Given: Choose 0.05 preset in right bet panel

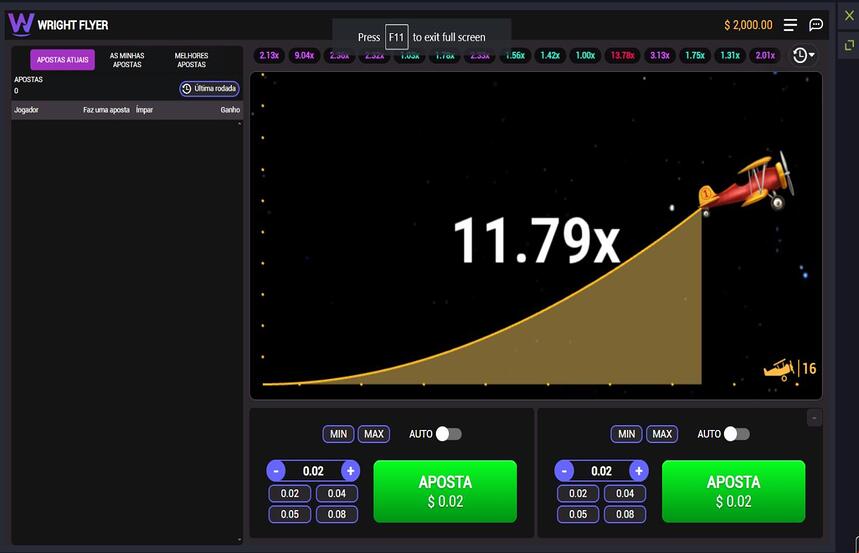Looking at the screenshot, I should tap(578, 514).
